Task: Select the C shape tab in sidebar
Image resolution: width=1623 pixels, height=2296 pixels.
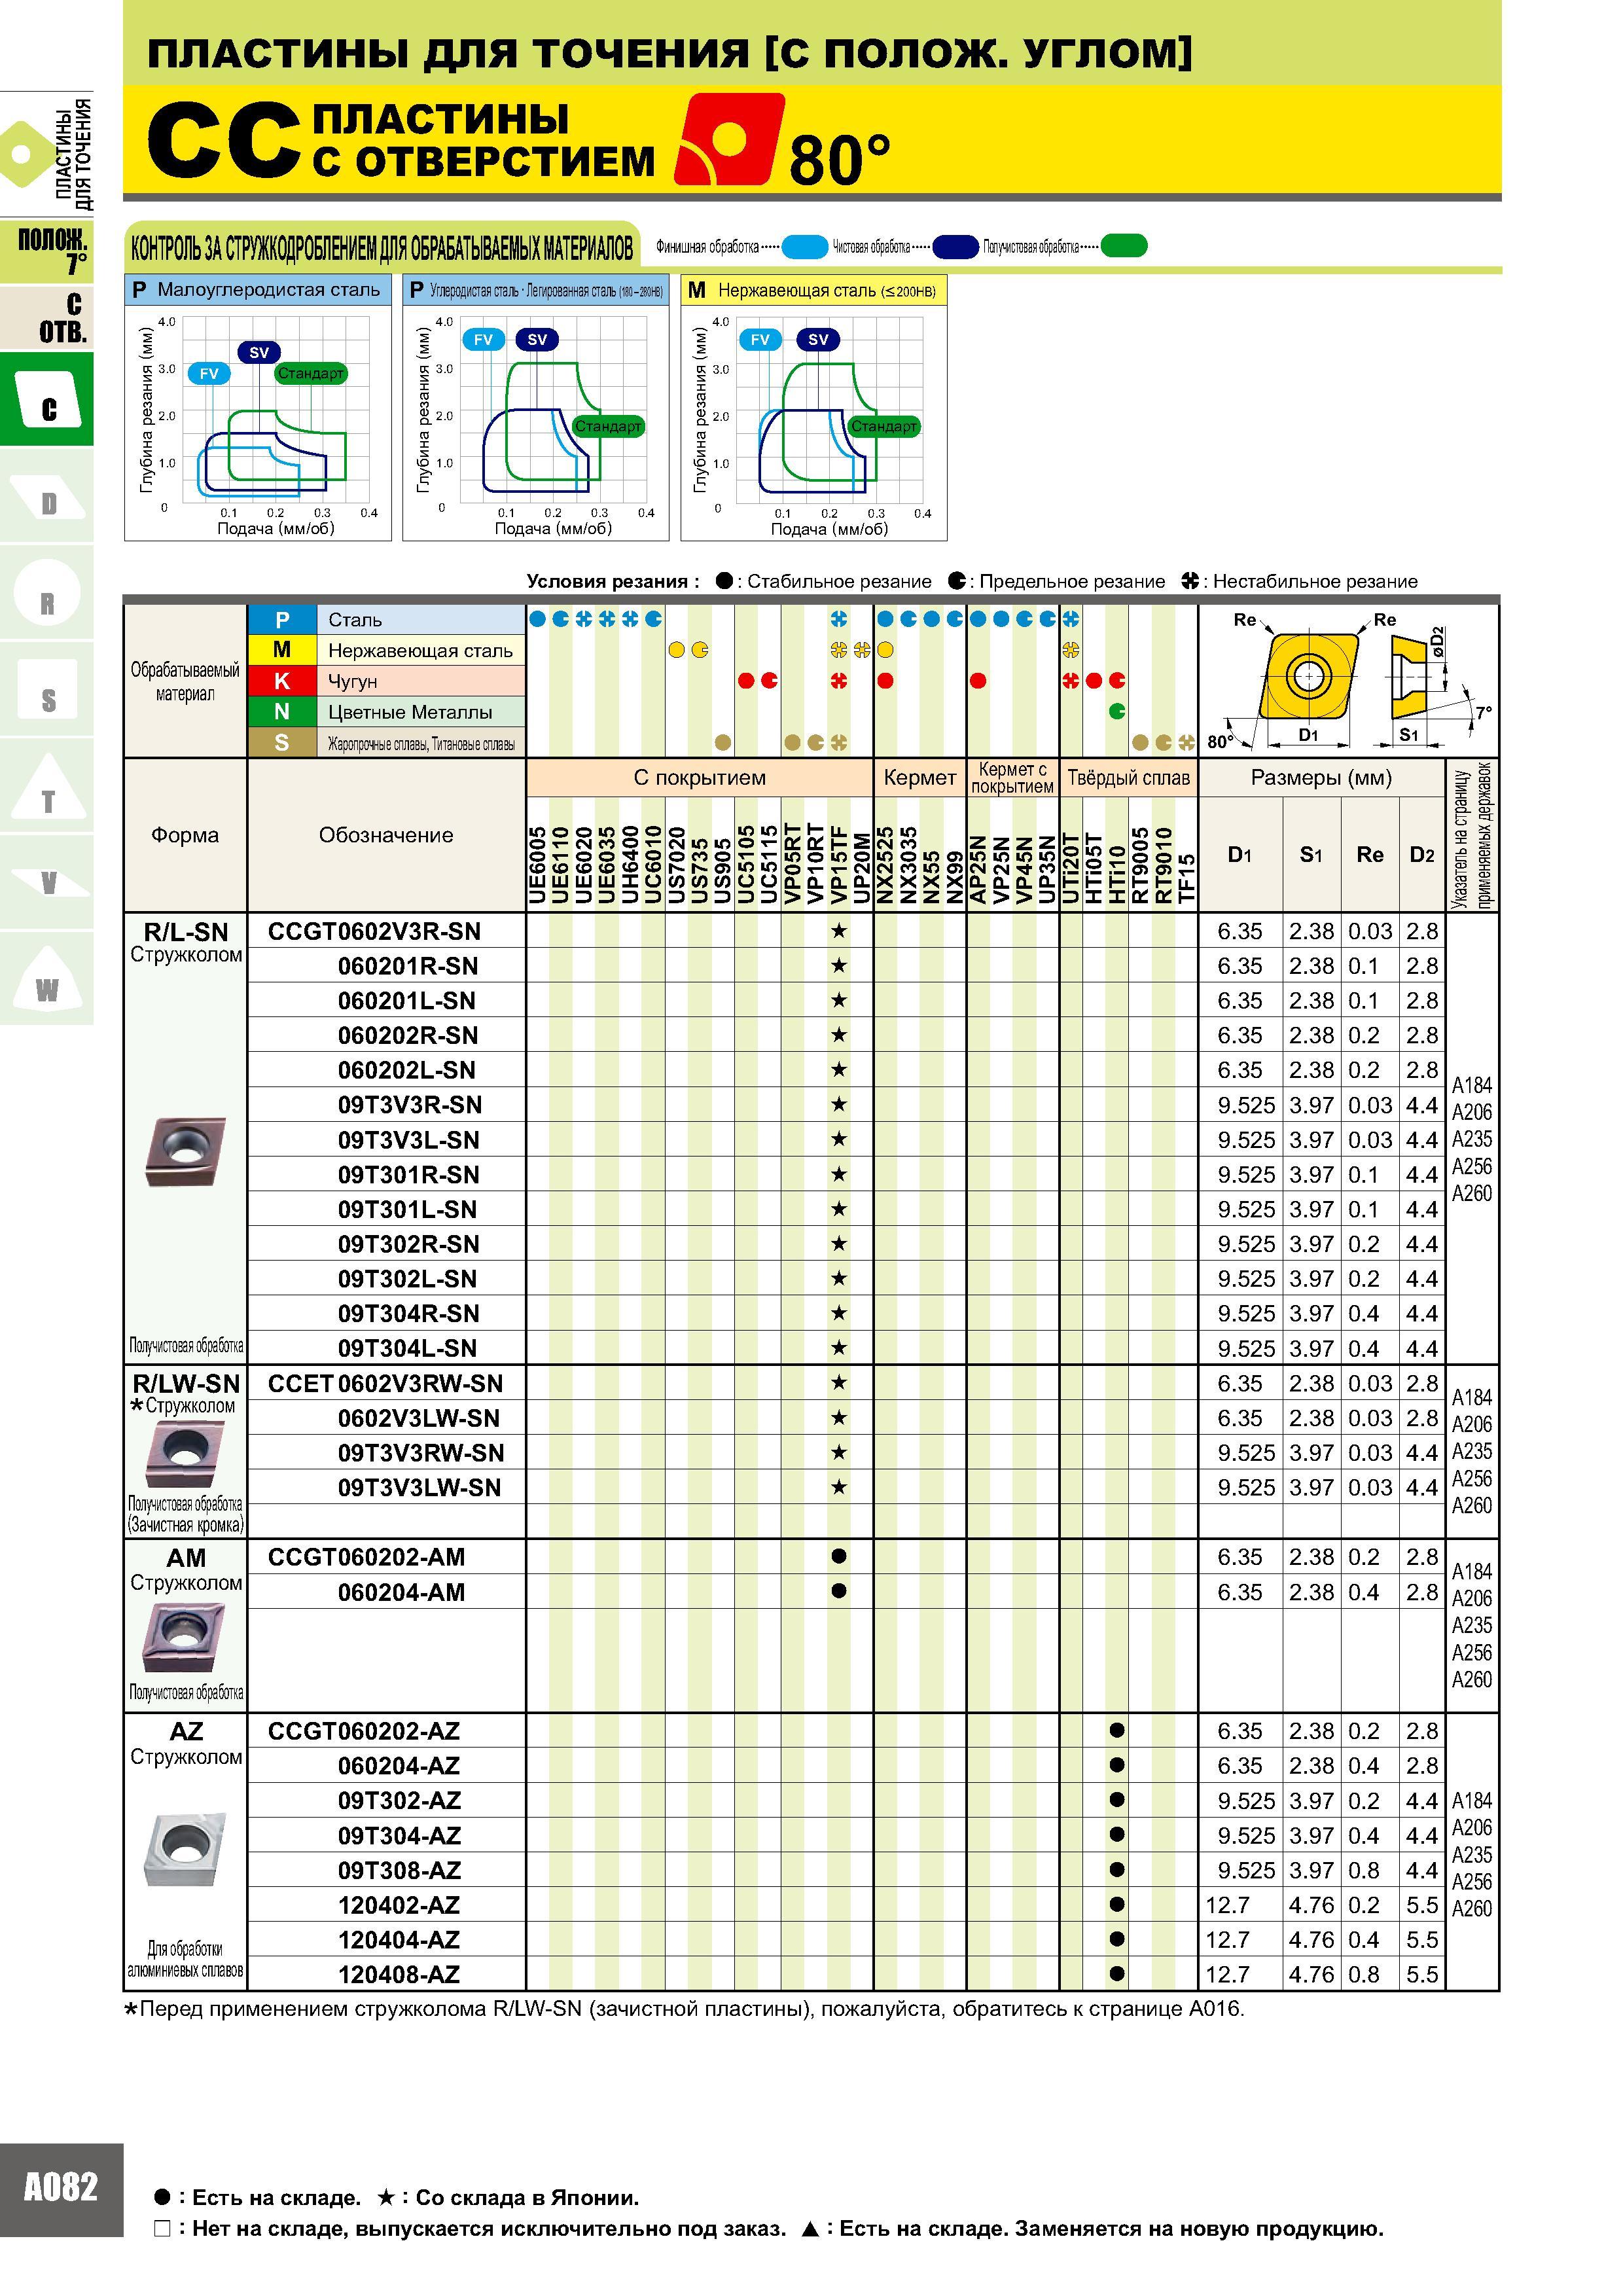Action: click(x=47, y=399)
